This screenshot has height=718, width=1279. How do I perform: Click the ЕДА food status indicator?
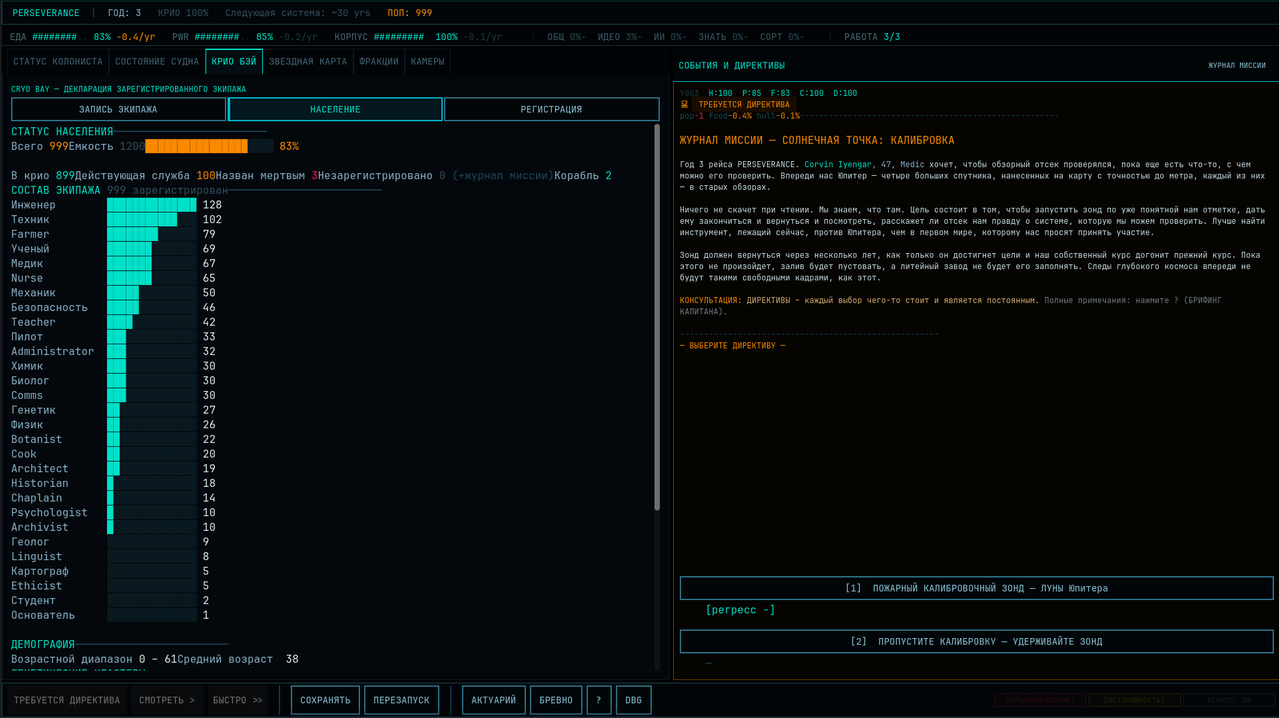click(x=83, y=37)
